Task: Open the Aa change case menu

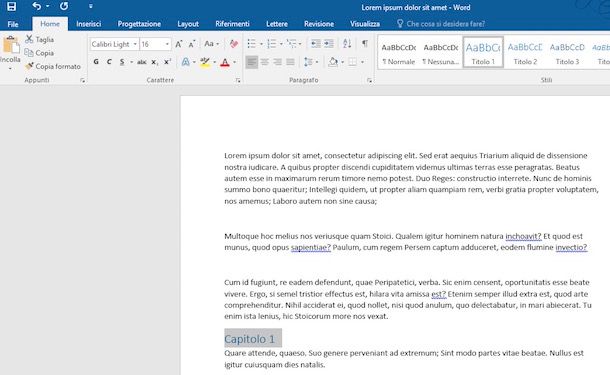Action: tap(212, 44)
